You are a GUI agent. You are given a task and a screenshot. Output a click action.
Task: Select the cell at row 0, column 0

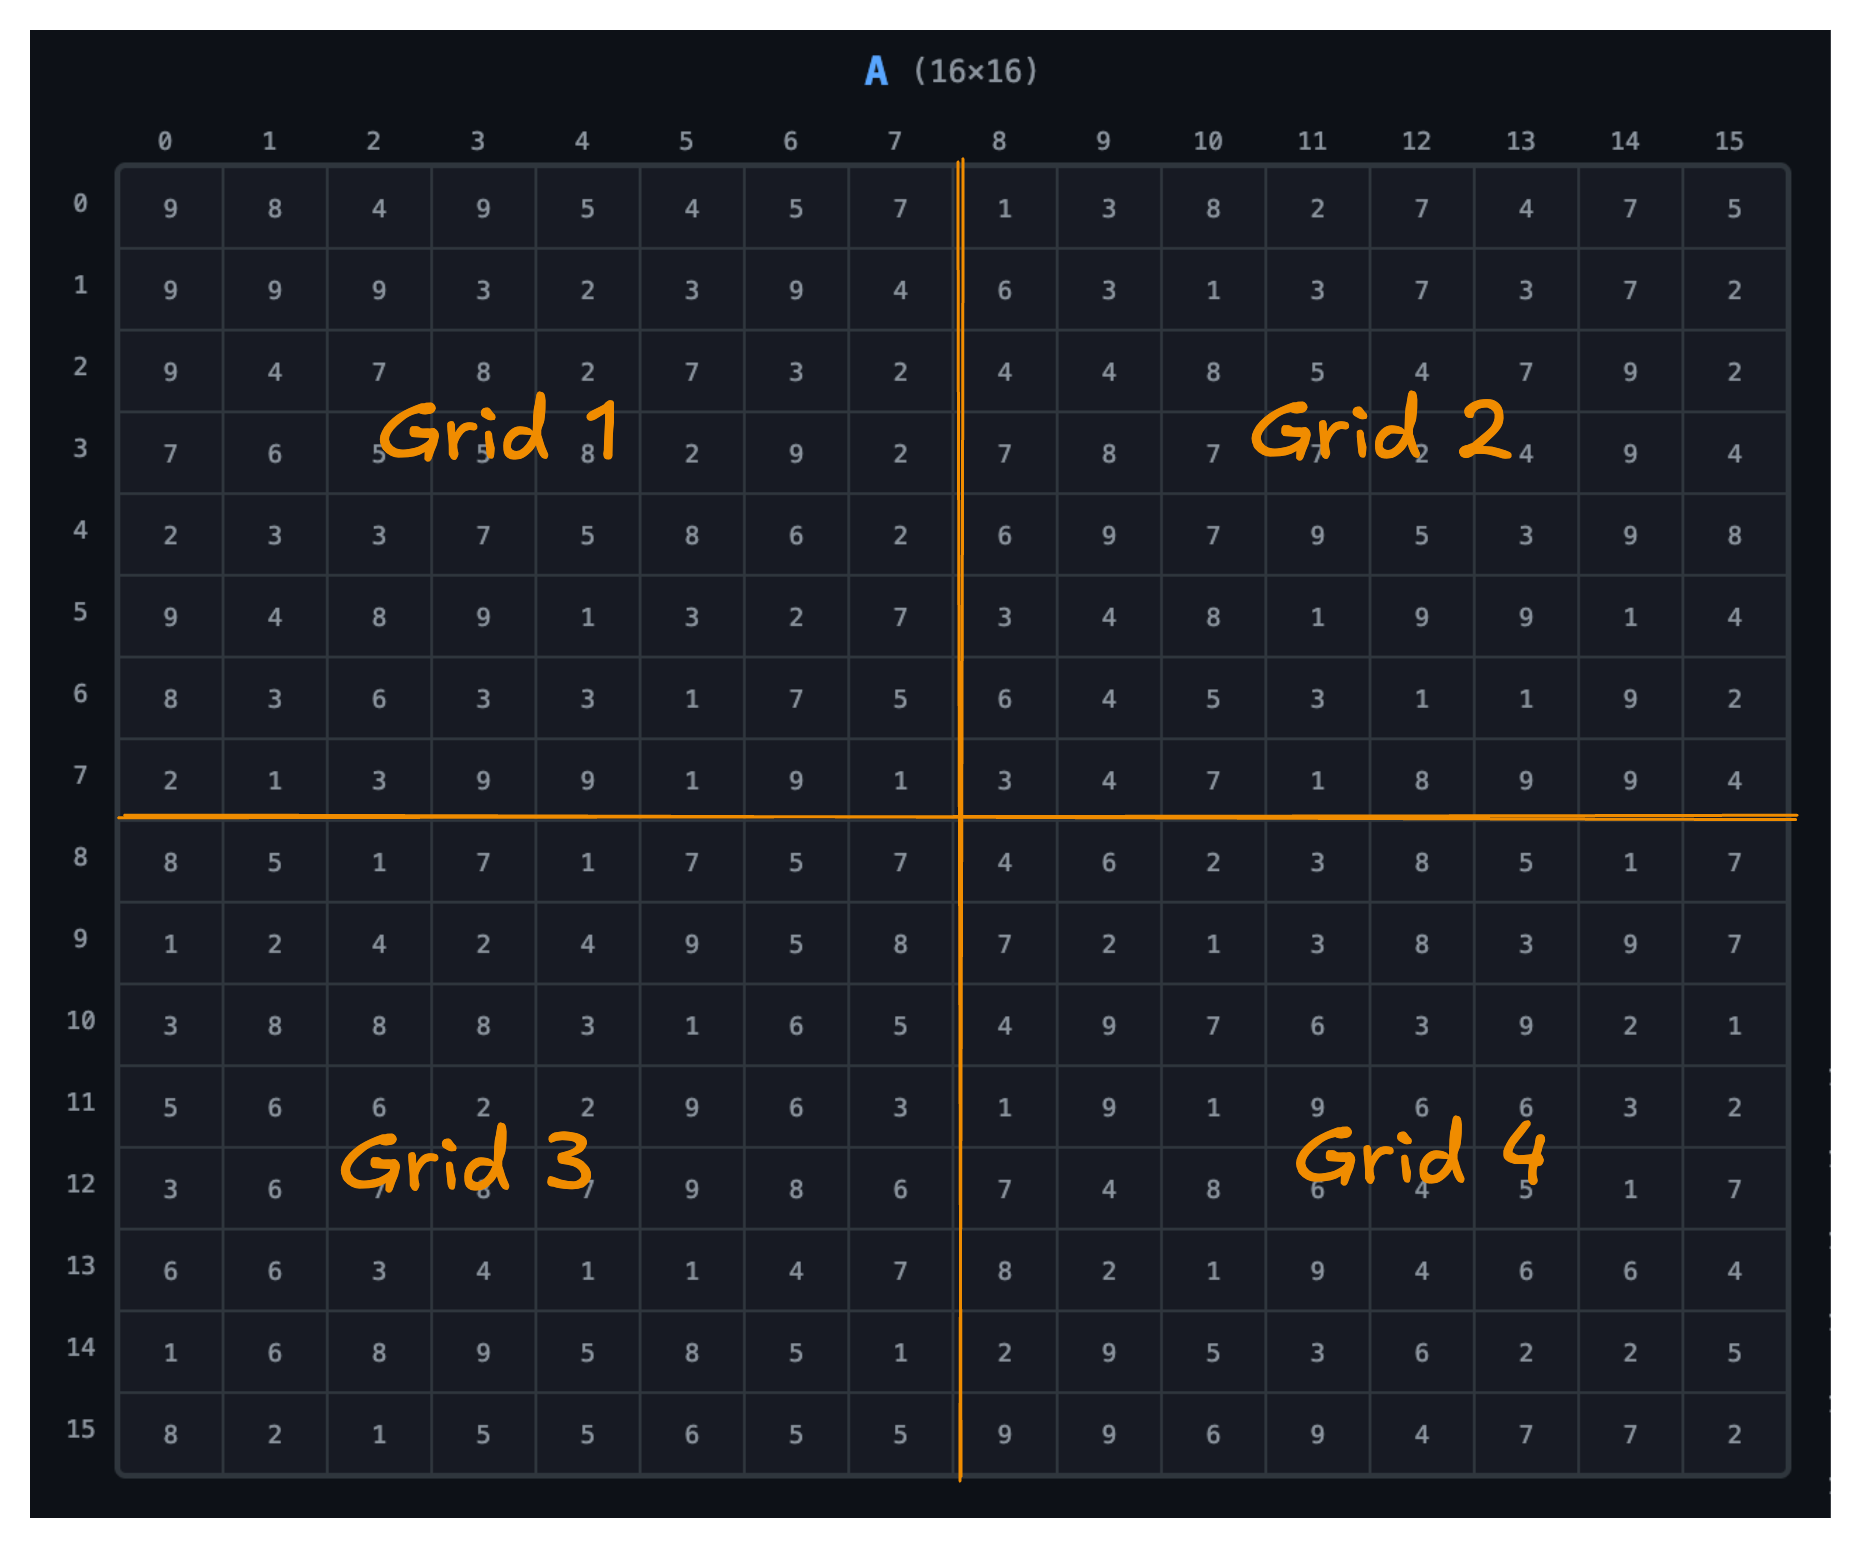coord(171,208)
